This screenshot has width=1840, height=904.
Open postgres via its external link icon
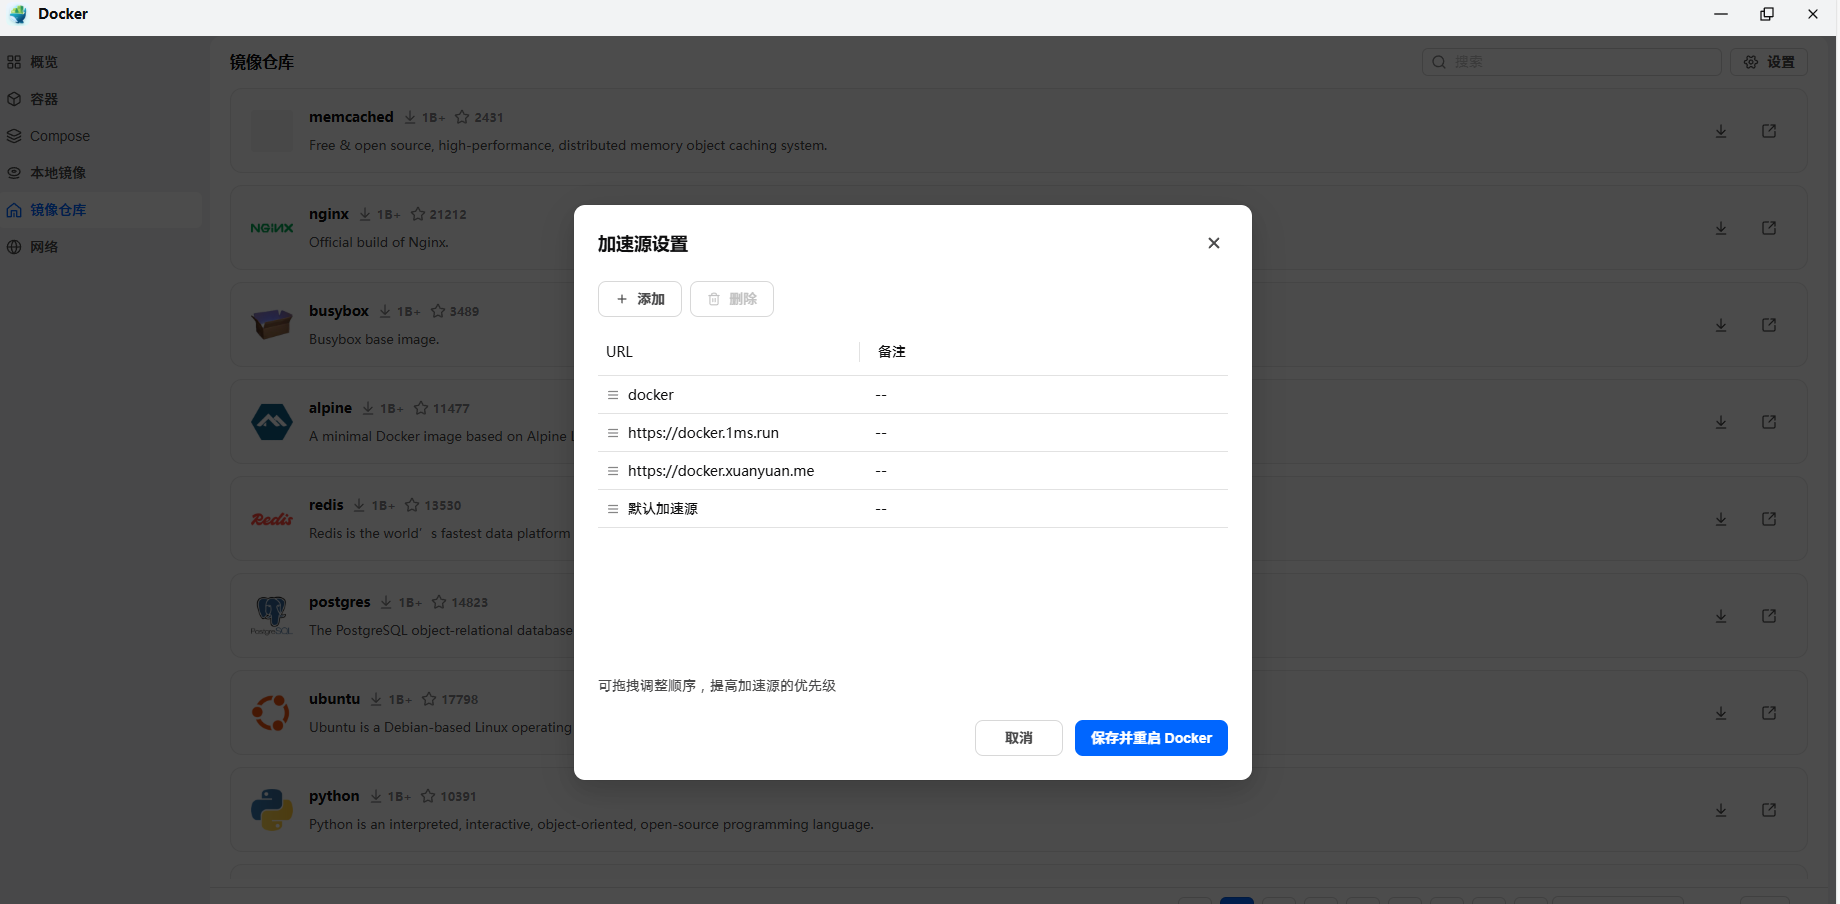click(1769, 616)
